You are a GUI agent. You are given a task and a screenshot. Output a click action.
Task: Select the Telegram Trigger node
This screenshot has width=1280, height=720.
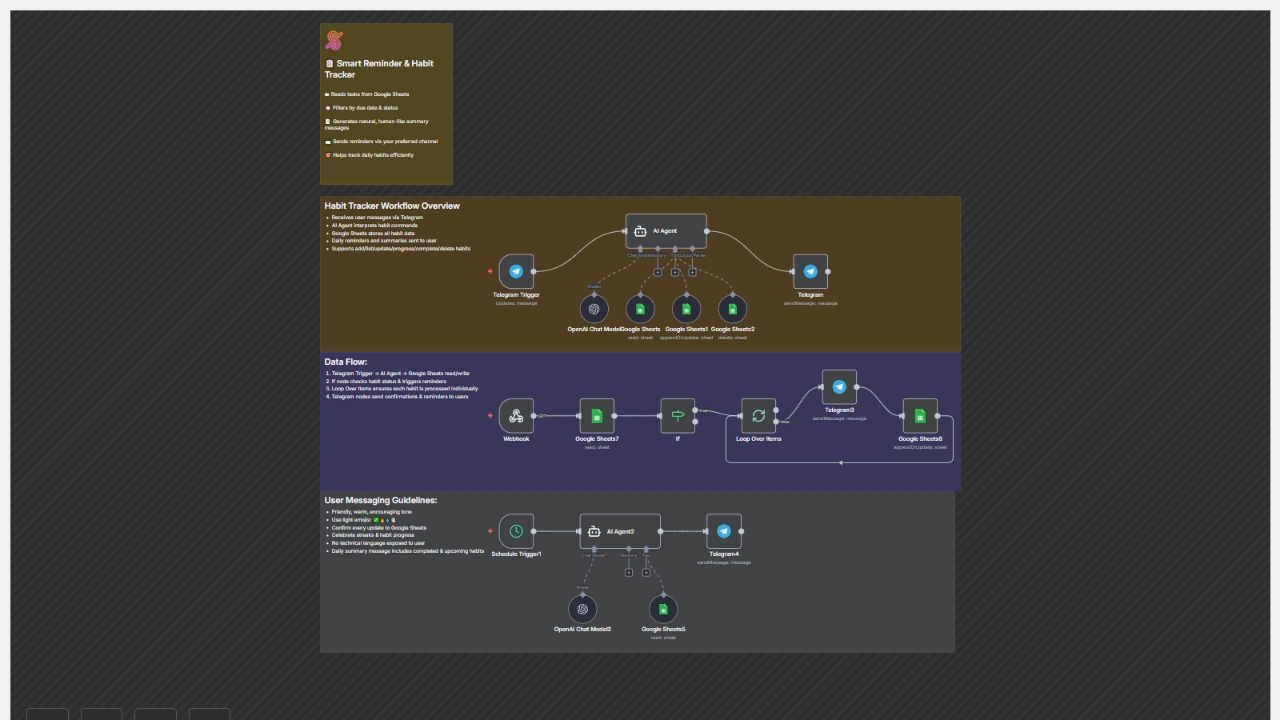coord(516,271)
